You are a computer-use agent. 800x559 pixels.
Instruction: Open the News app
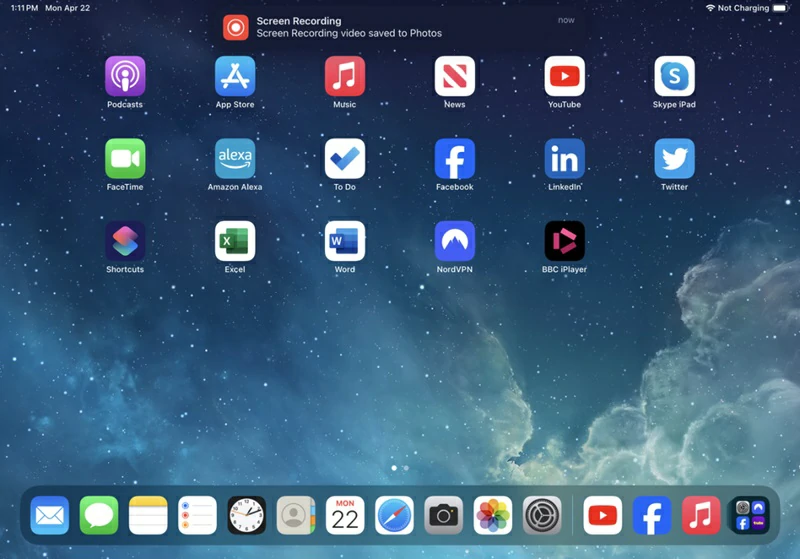pyautogui.click(x=455, y=77)
